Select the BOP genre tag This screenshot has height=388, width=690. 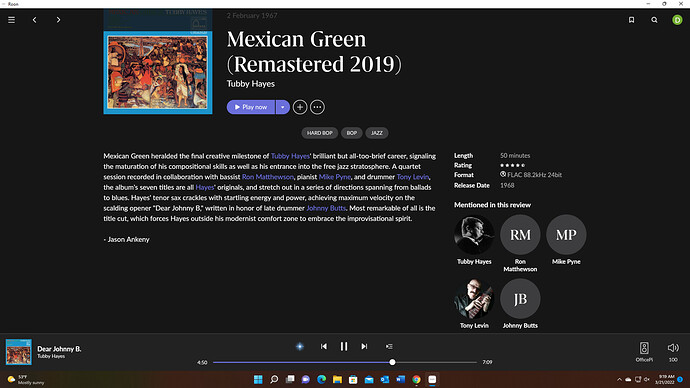(x=352, y=133)
